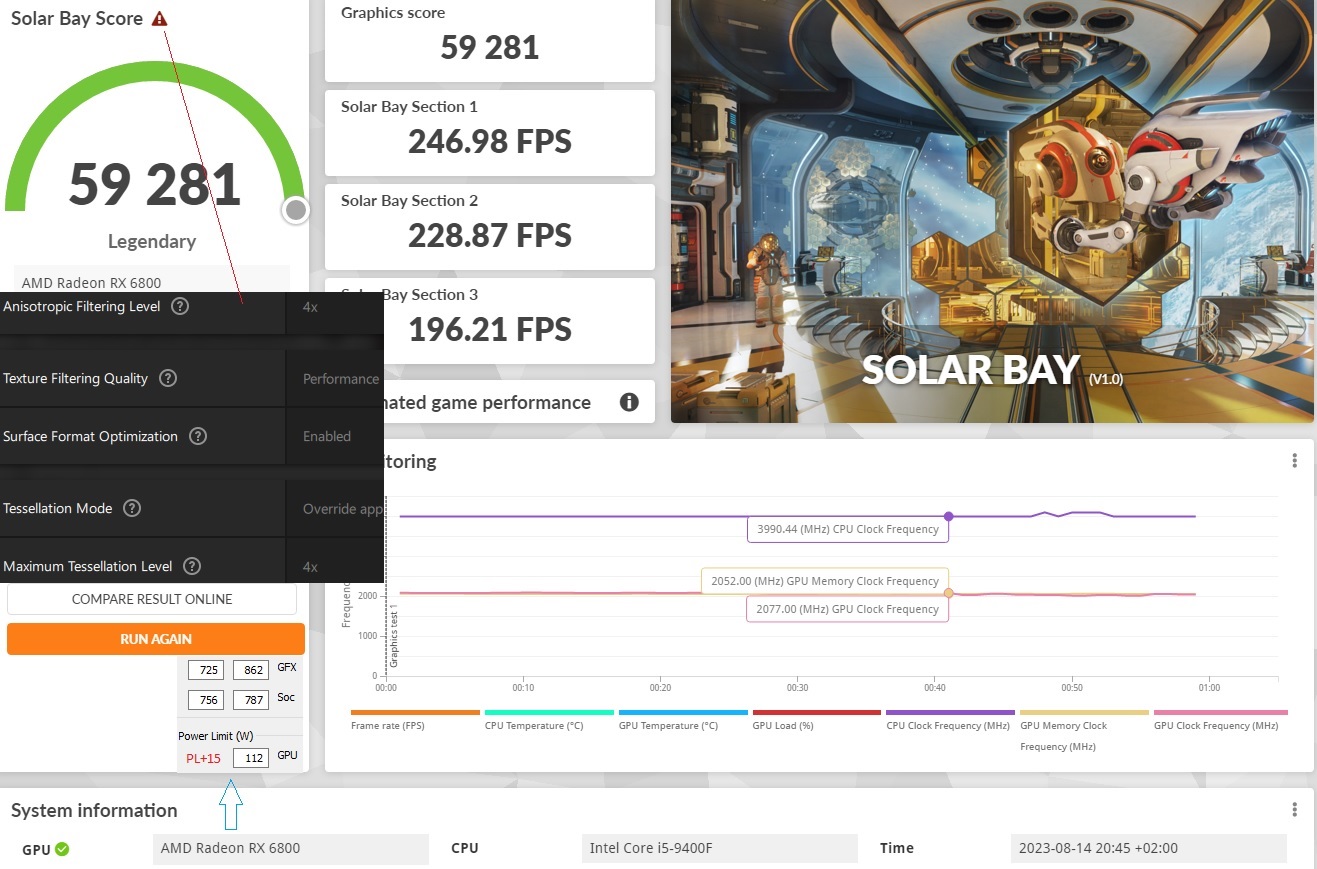Click the orange GPU memory clock data point
The width and height of the screenshot is (1317, 869).
click(x=948, y=593)
